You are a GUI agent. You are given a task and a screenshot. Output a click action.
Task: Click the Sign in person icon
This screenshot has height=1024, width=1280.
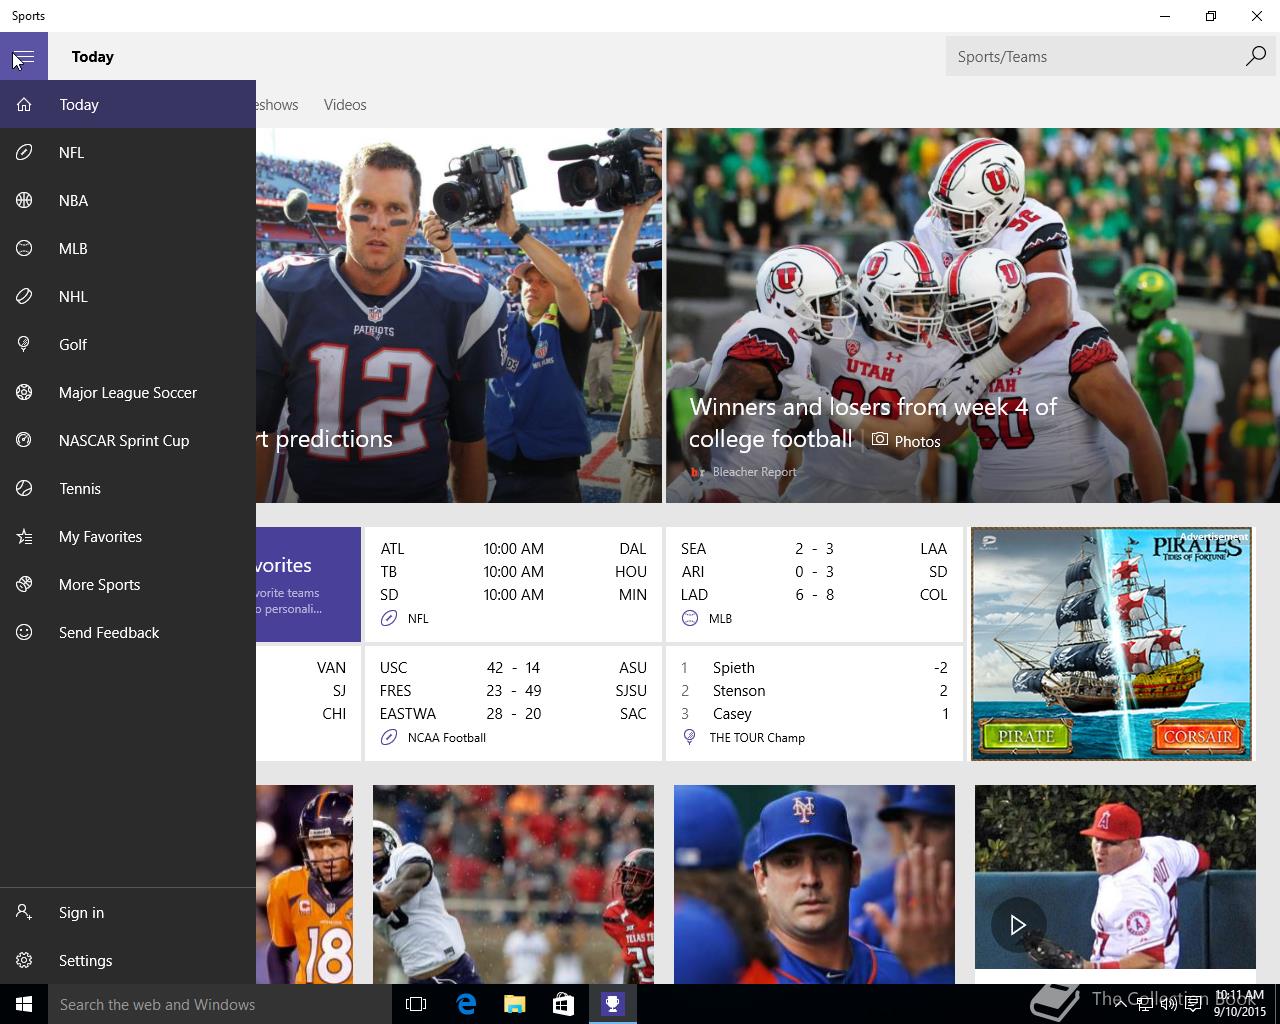[24, 912]
